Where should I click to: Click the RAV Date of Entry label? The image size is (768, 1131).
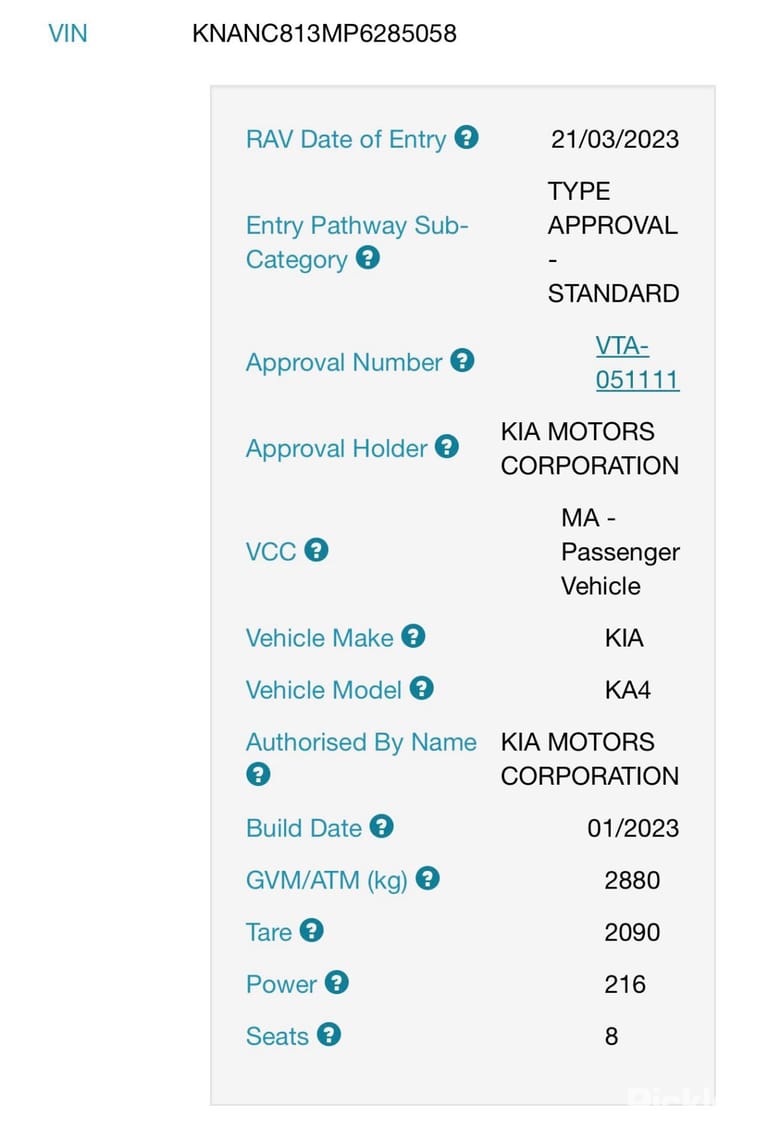[346, 139]
